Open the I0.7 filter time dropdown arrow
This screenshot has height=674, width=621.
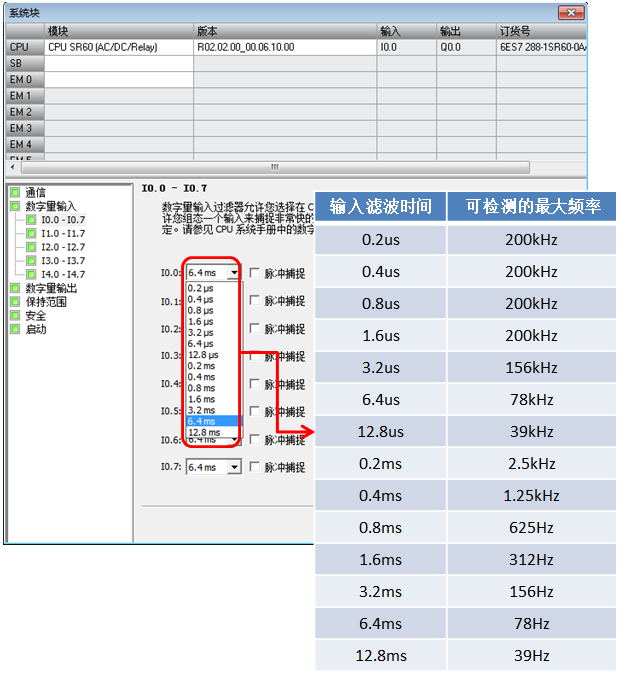(x=234, y=467)
